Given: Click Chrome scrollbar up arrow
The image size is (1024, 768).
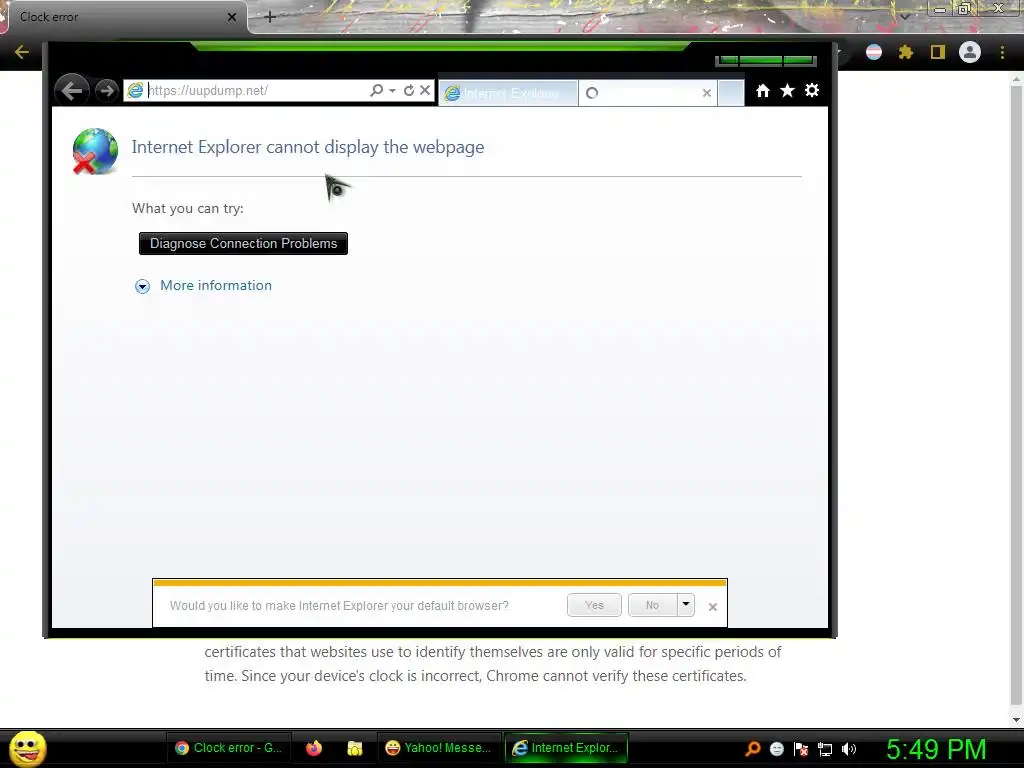Looking at the screenshot, I should [1016, 80].
